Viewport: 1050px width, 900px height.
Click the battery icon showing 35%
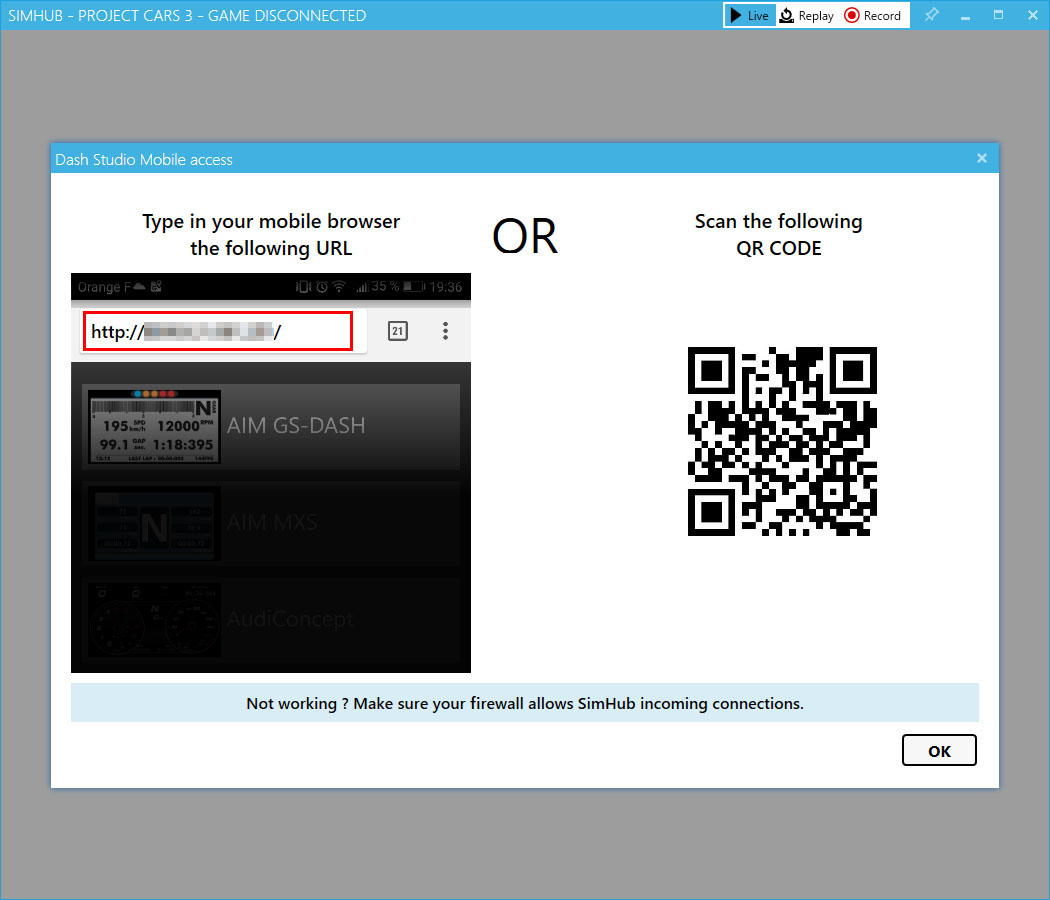click(414, 287)
